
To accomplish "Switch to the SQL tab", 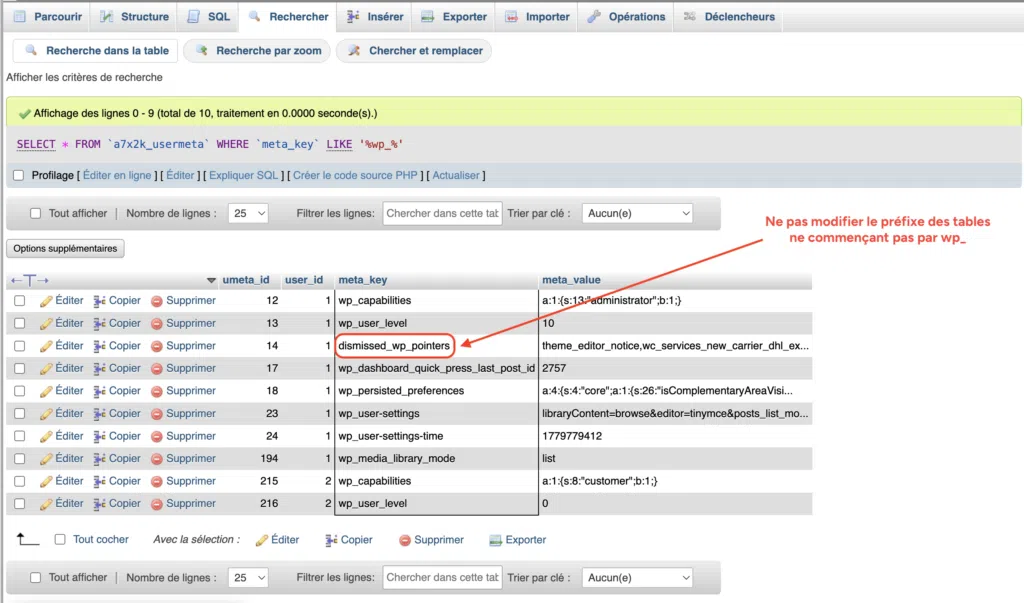I will [208, 16].
